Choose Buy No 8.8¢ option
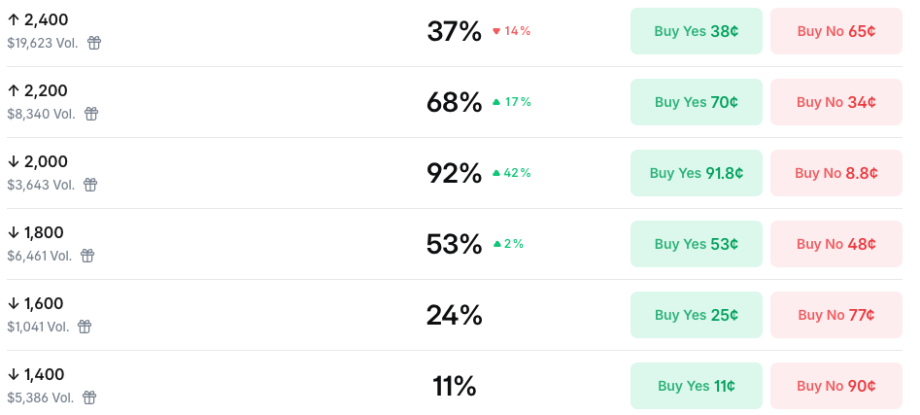The image size is (920, 415). pos(836,173)
